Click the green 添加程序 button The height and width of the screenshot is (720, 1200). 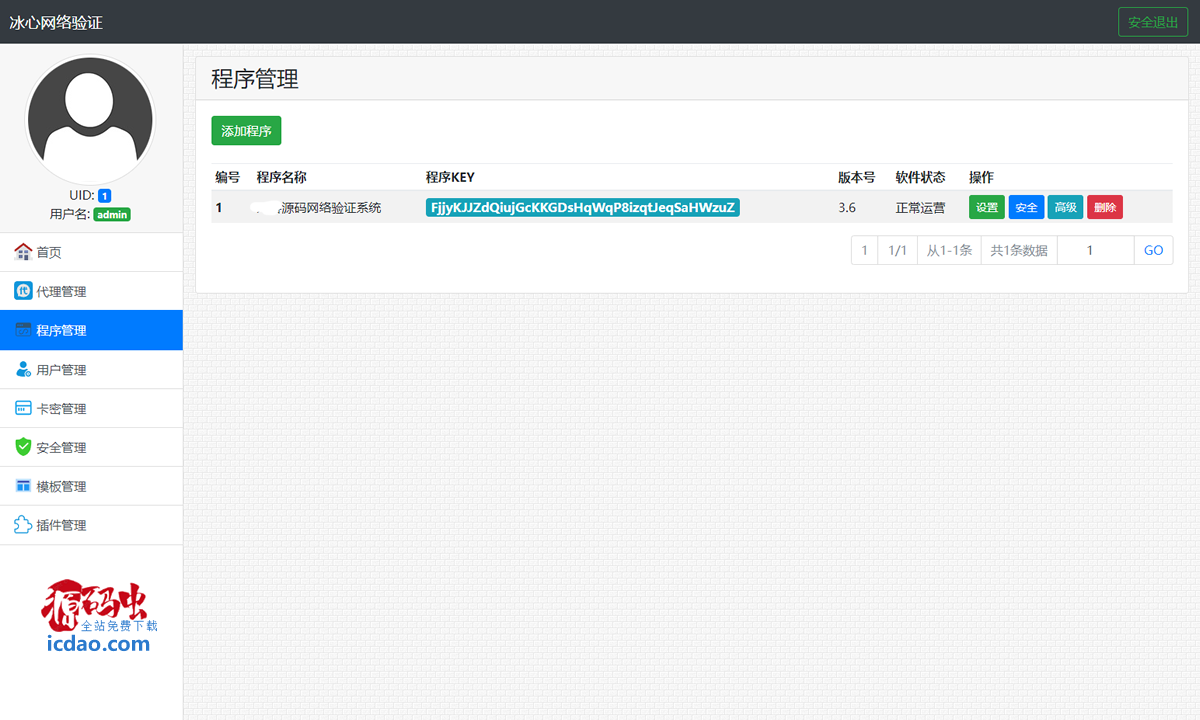[246, 131]
